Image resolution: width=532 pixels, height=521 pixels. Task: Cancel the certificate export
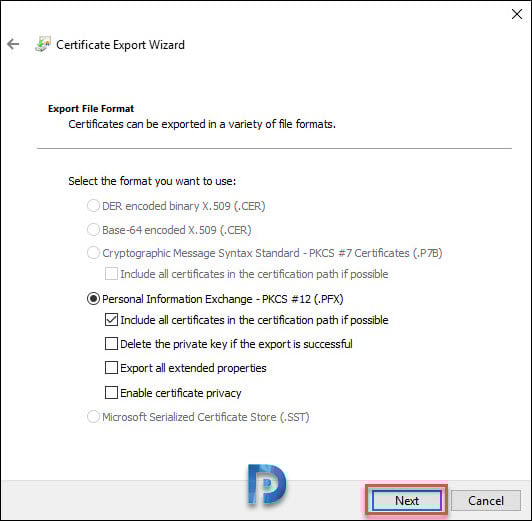click(486, 501)
